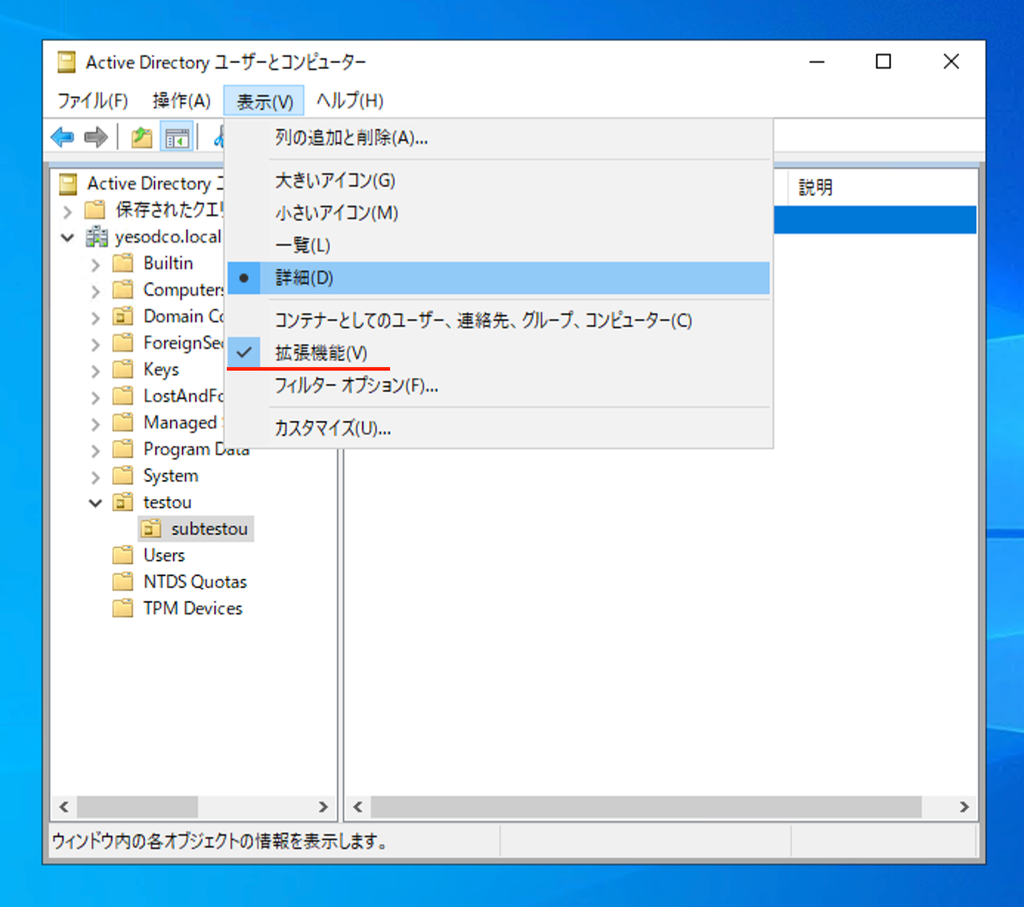This screenshot has height=907, width=1024.
Task: Select 大きいアイコン(G) view
Action: [498, 180]
